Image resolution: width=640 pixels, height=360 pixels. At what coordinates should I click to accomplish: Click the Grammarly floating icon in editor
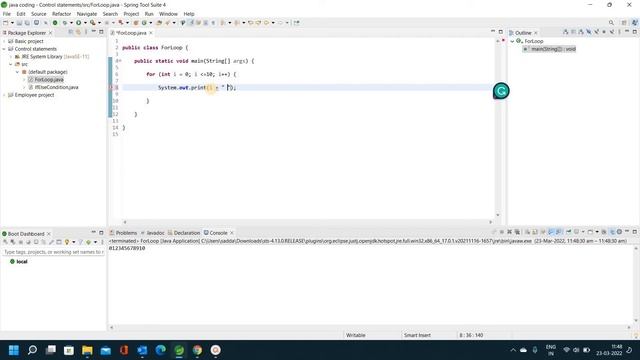click(501, 91)
